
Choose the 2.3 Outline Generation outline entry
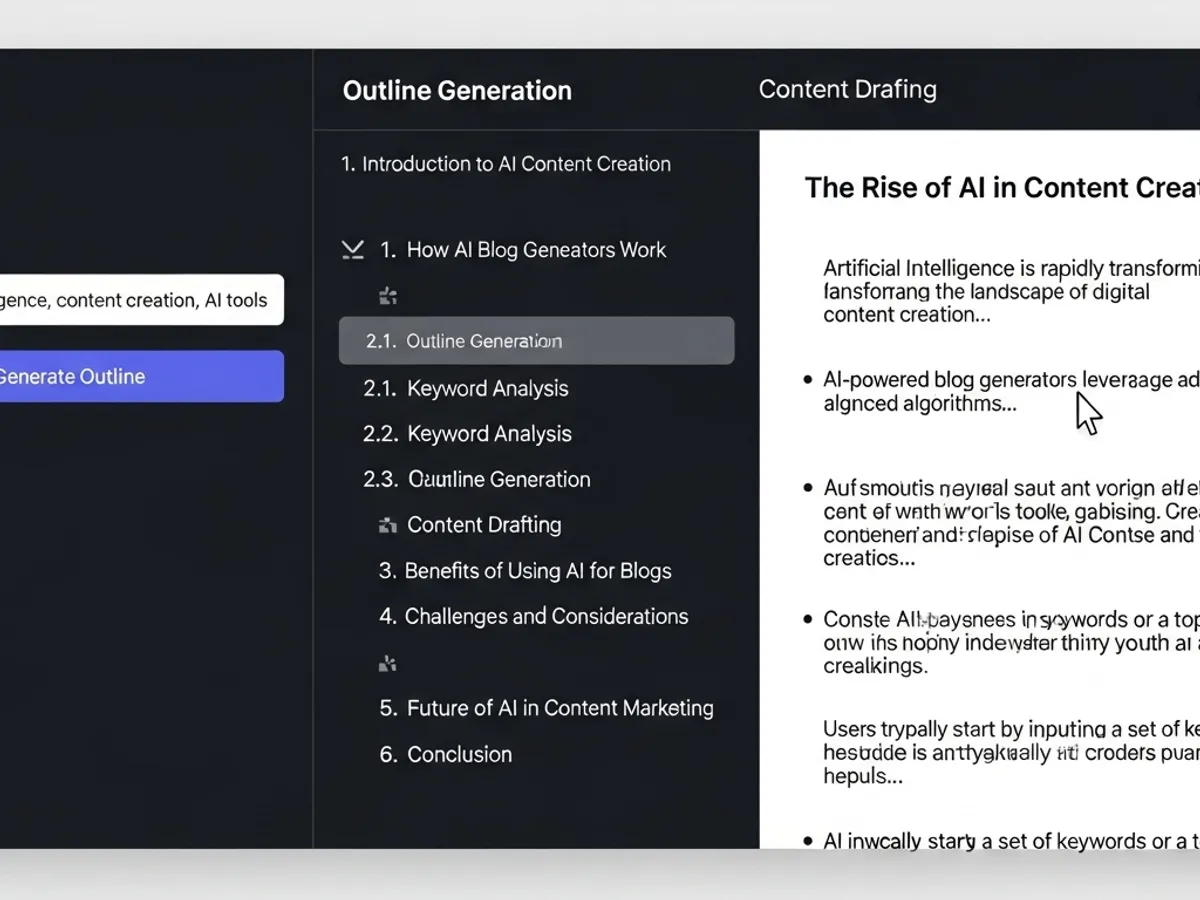pyautogui.click(x=498, y=479)
